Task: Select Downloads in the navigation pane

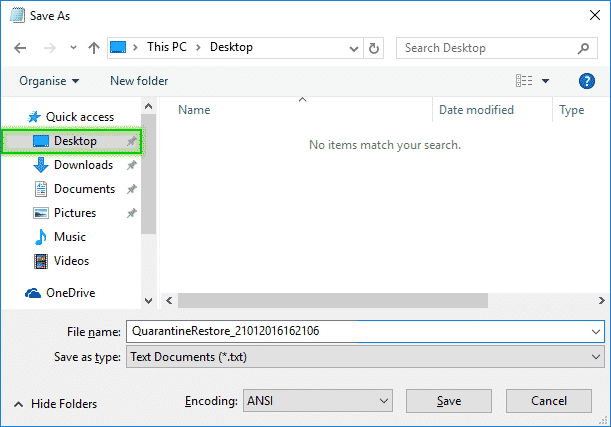Action: pyautogui.click(x=83, y=165)
